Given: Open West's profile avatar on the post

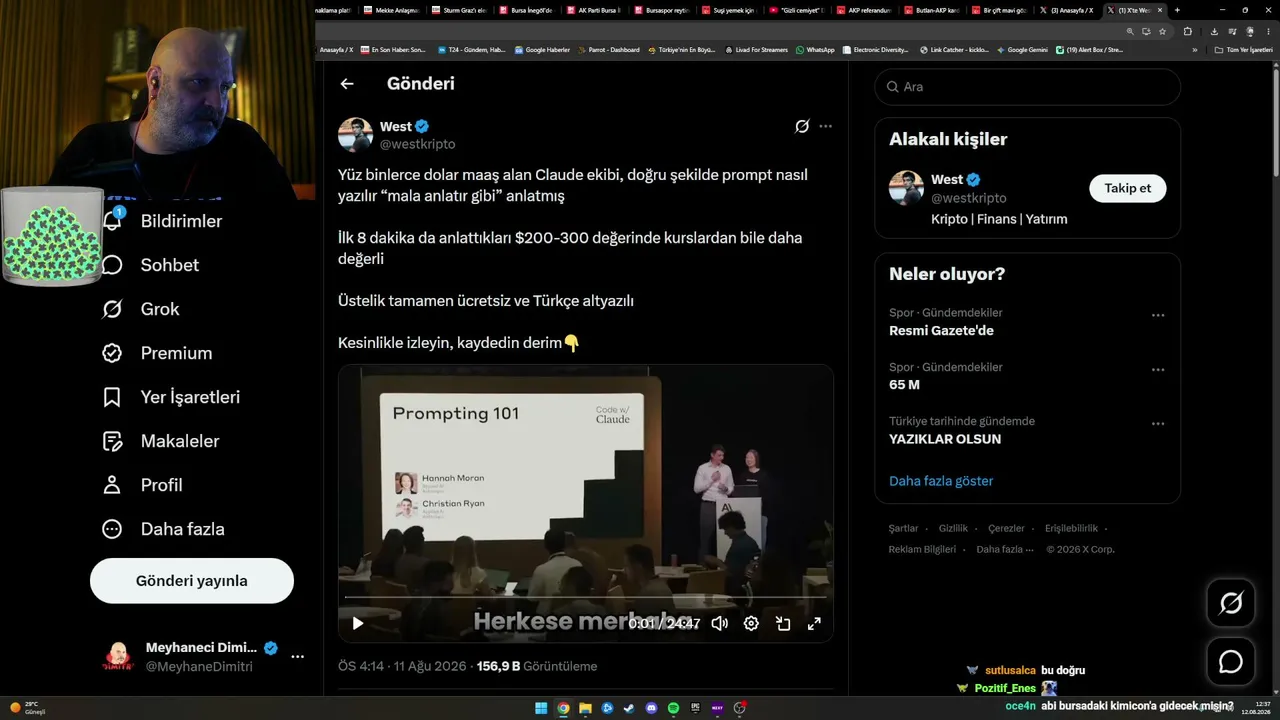Looking at the screenshot, I should tap(355, 135).
